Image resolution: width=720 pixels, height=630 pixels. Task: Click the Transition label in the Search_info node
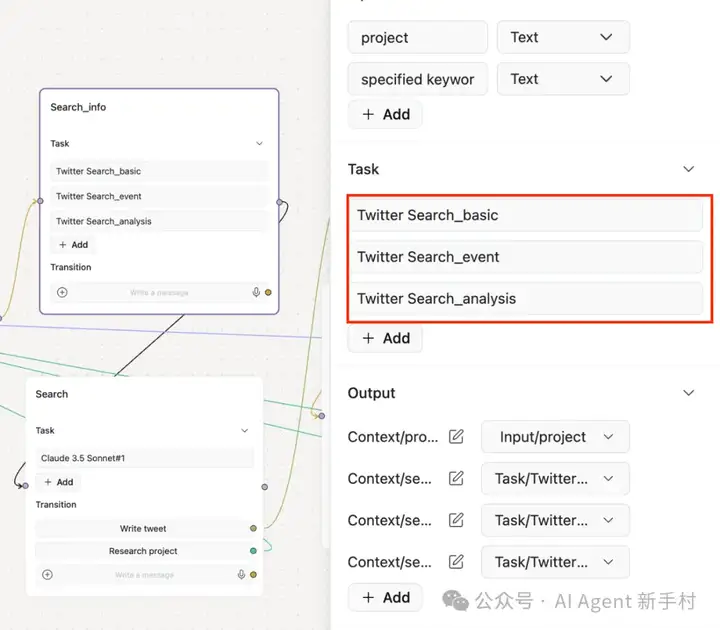(71, 267)
